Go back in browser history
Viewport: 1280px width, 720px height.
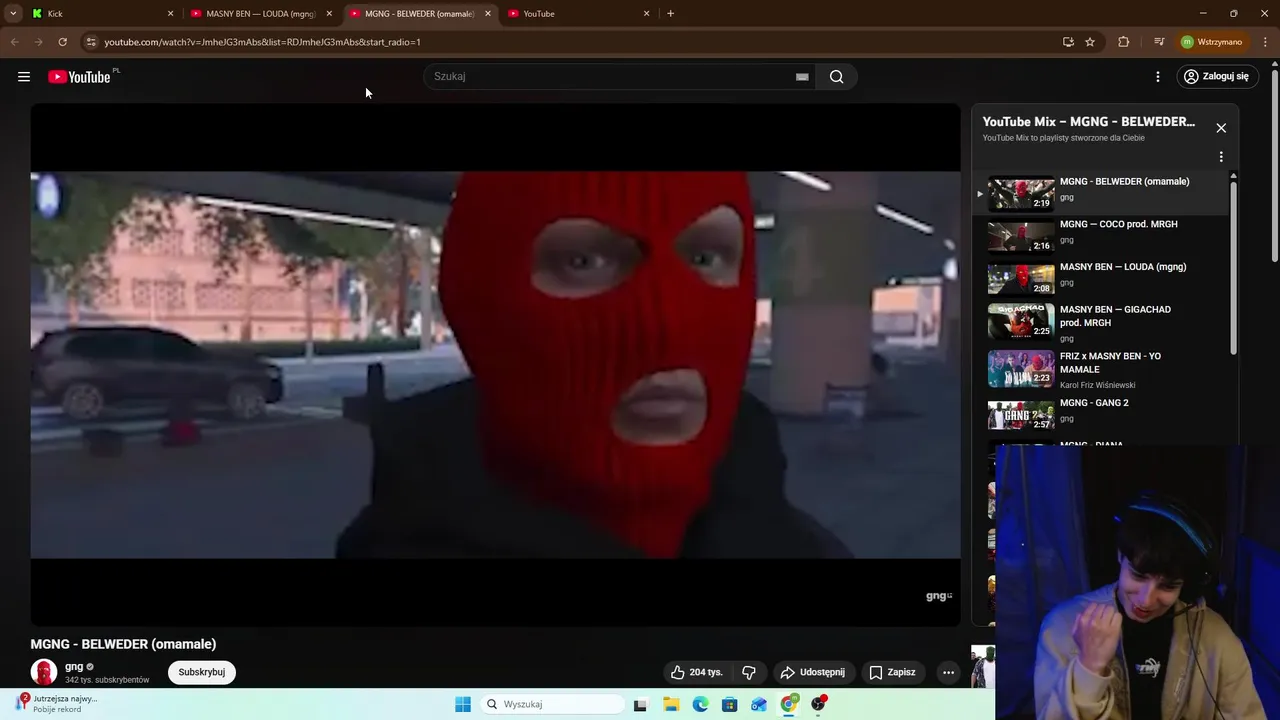coord(14,42)
